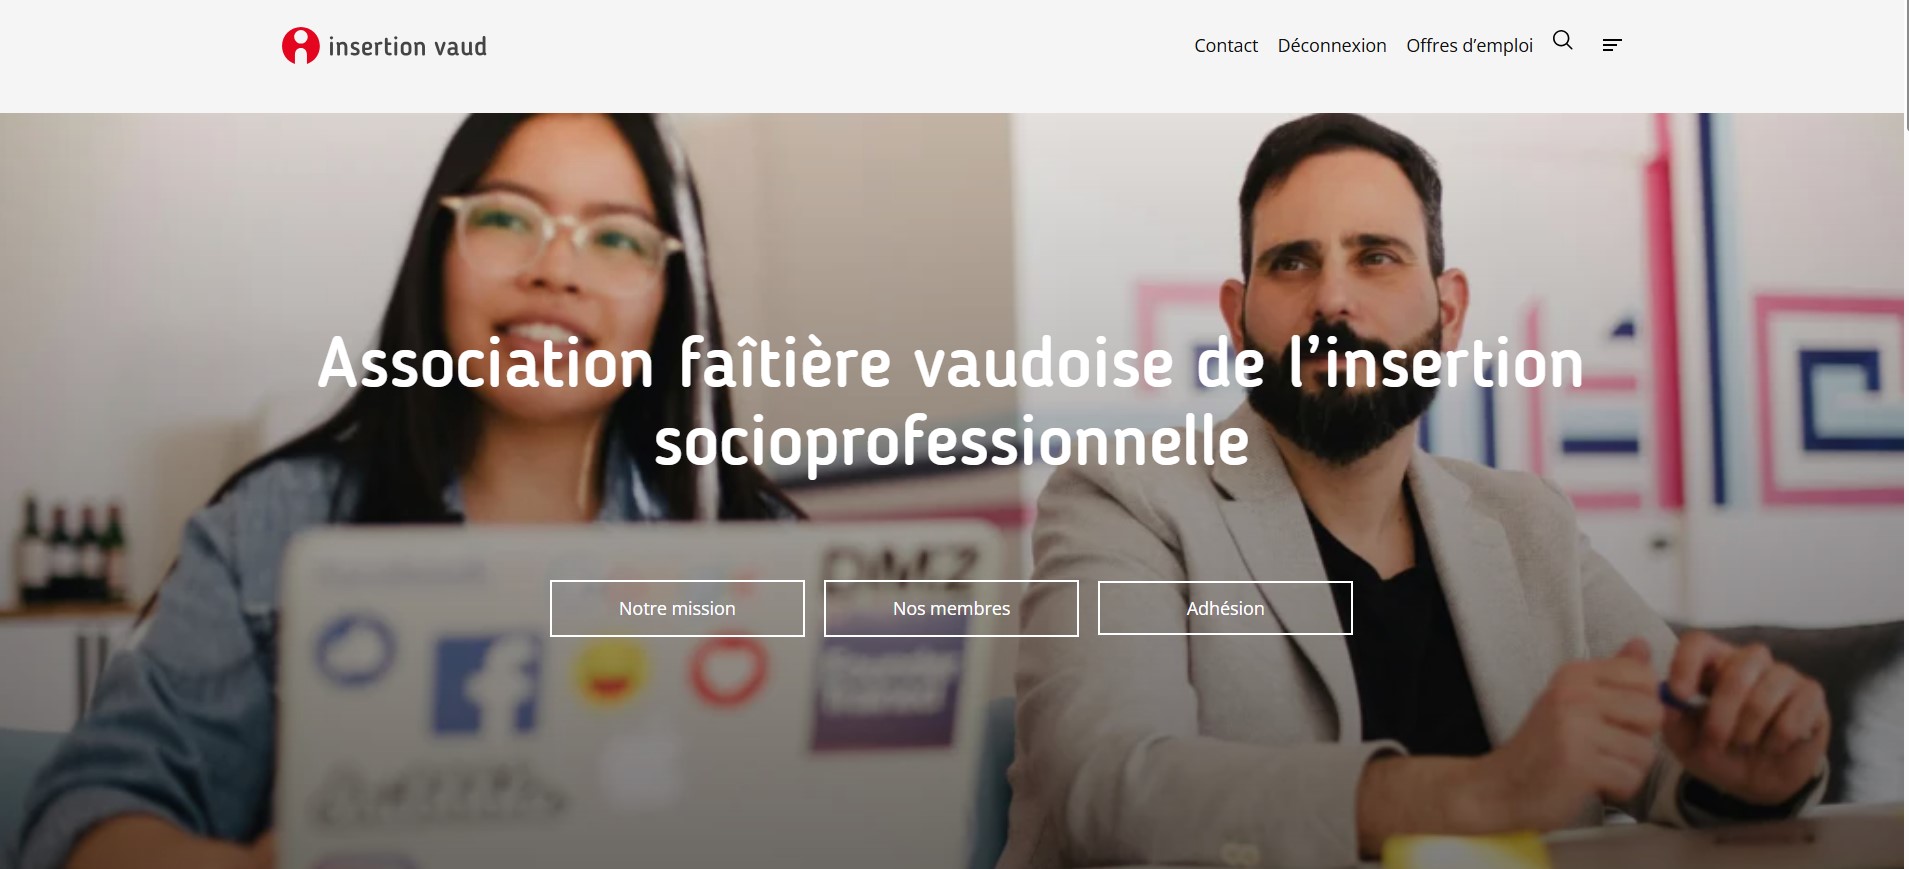This screenshot has width=1909, height=869.
Task: Click the Association faîtière vaudoise headline
Action: click(951, 403)
